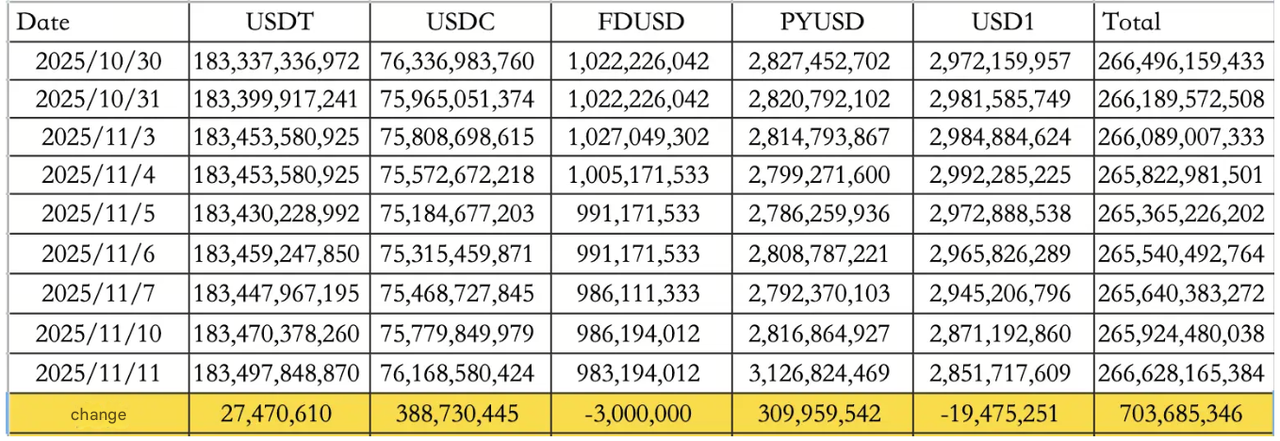Select total change cell 703,685,346
The width and height of the screenshot is (1280, 441).
pos(1181,412)
